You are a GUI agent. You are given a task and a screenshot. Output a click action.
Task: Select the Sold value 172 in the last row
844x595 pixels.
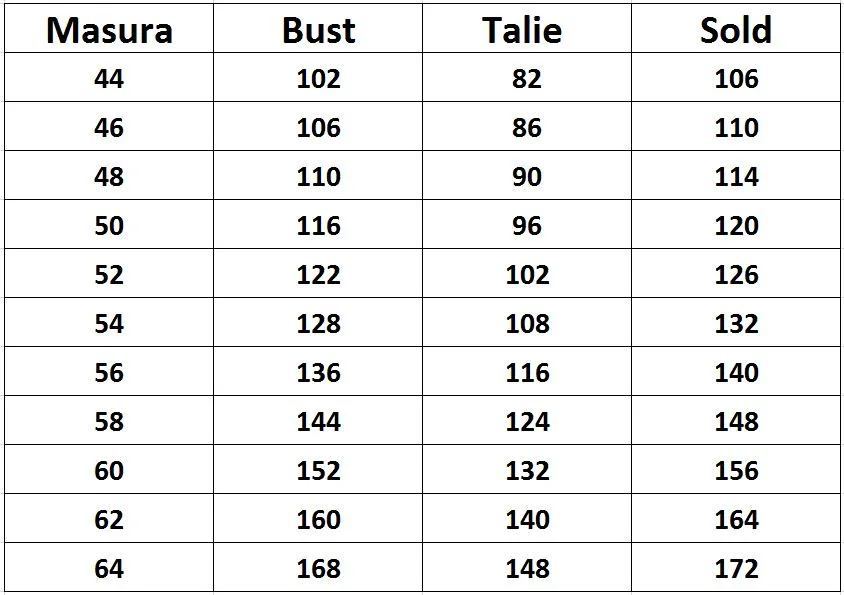736,568
